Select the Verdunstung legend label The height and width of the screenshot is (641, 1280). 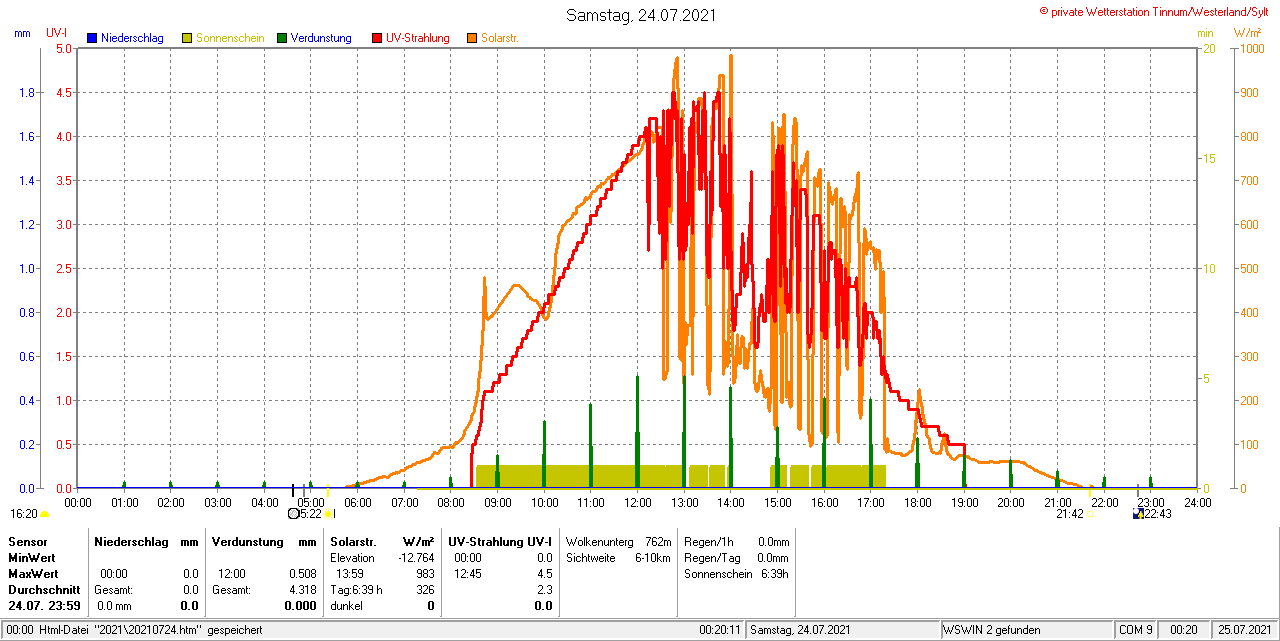coord(321,38)
